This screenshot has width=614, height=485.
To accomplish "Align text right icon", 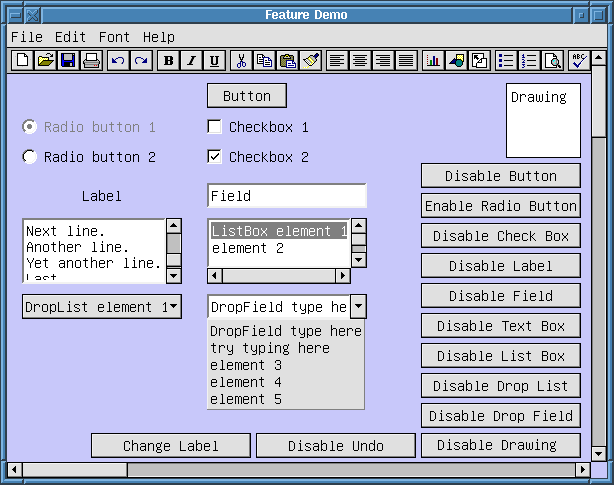I will [383, 61].
